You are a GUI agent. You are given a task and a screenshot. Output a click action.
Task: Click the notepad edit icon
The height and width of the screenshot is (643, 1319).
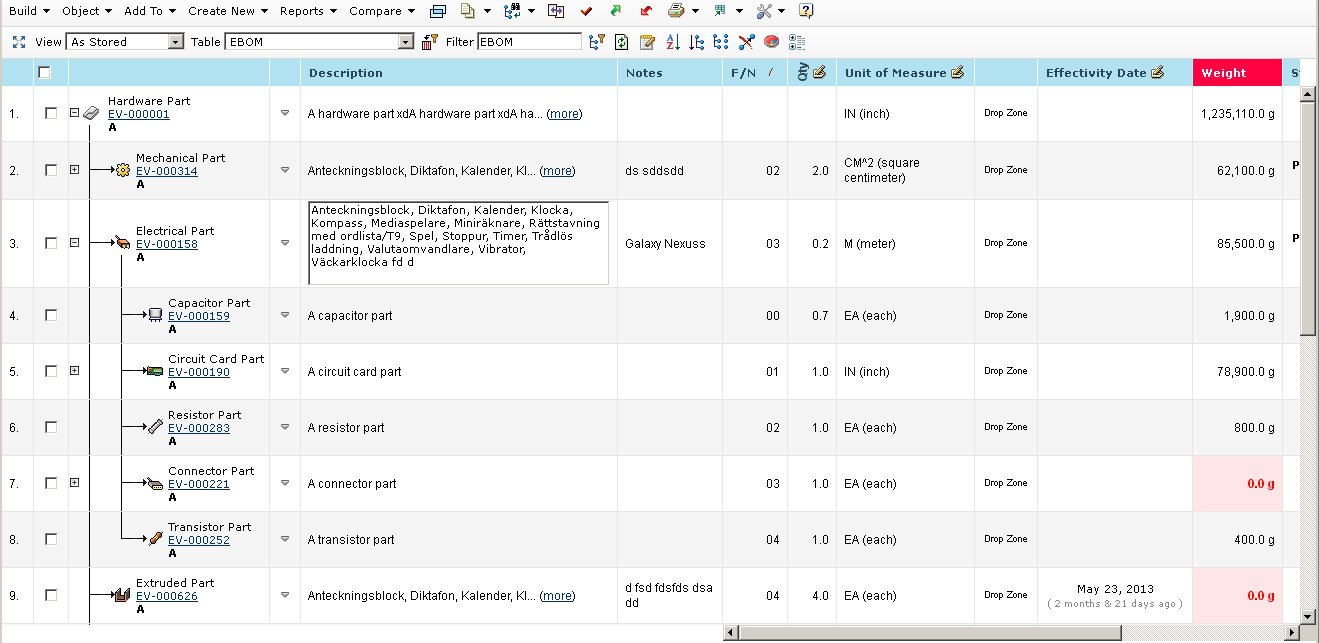click(647, 42)
